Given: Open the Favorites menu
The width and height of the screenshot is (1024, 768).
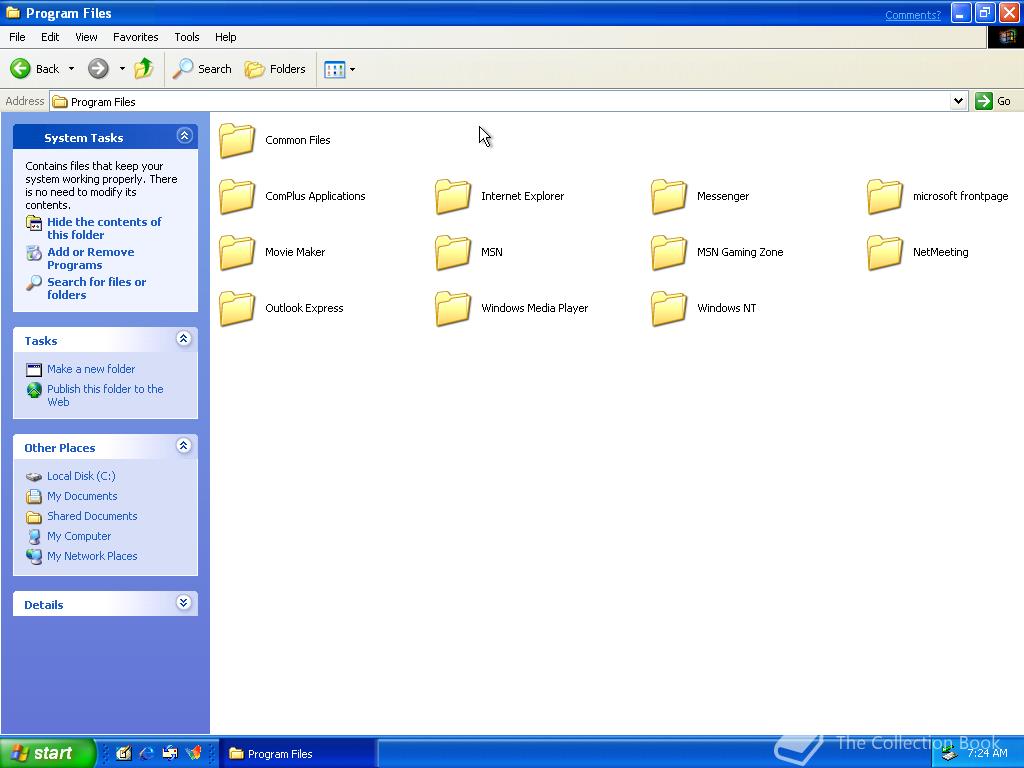Looking at the screenshot, I should point(136,37).
